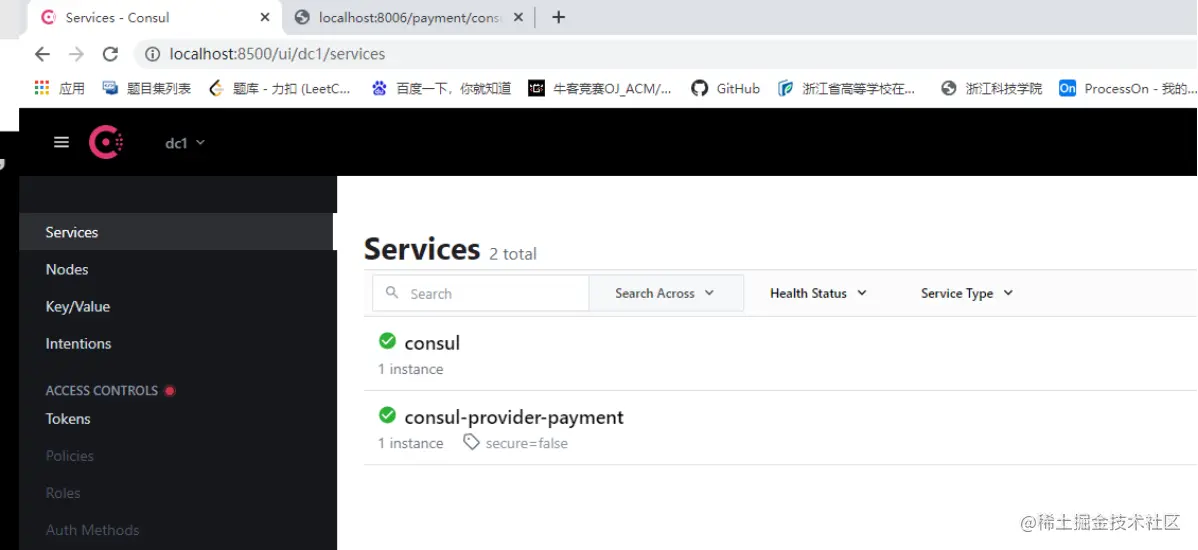
Task: Click the red Access Controls status dot
Action: point(170,390)
